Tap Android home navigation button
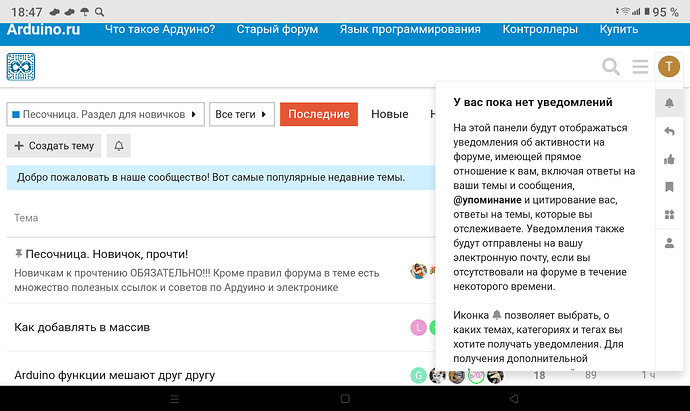The image size is (690, 411). [x=345, y=399]
